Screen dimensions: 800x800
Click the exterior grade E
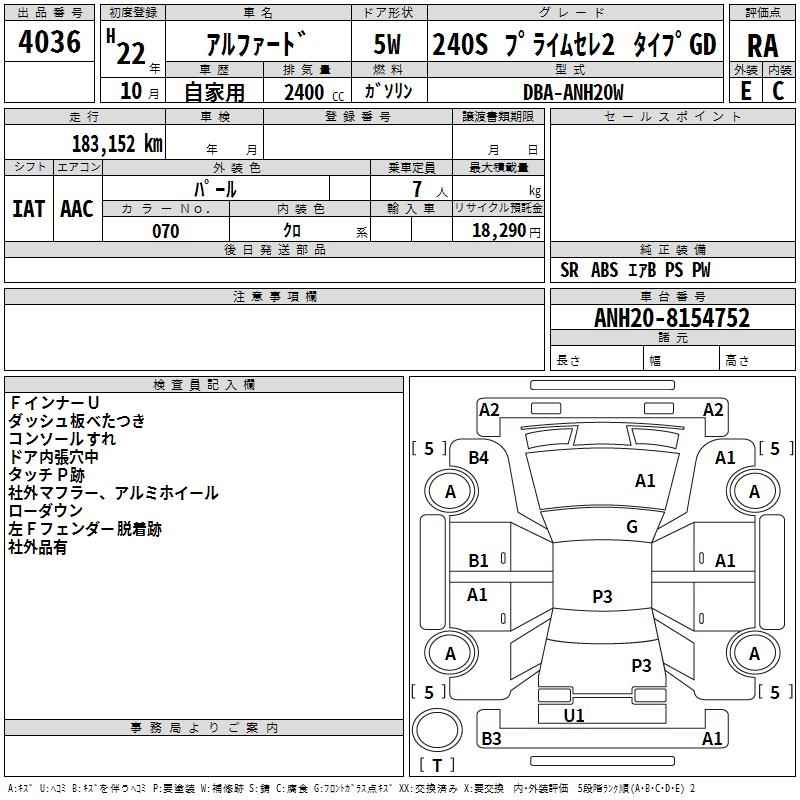[x=745, y=91]
